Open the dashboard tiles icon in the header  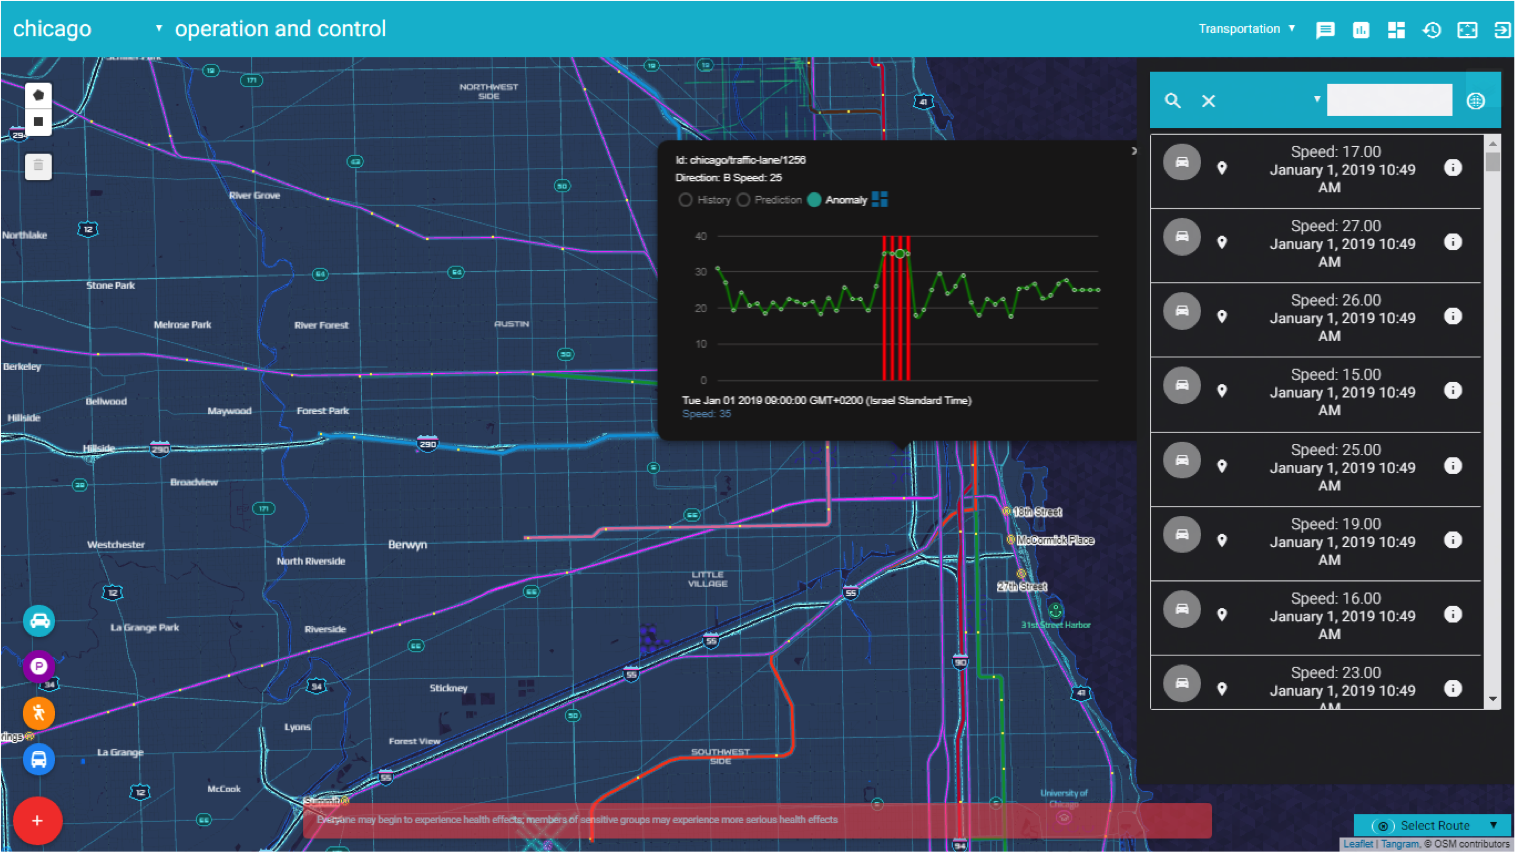point(1396,30)
